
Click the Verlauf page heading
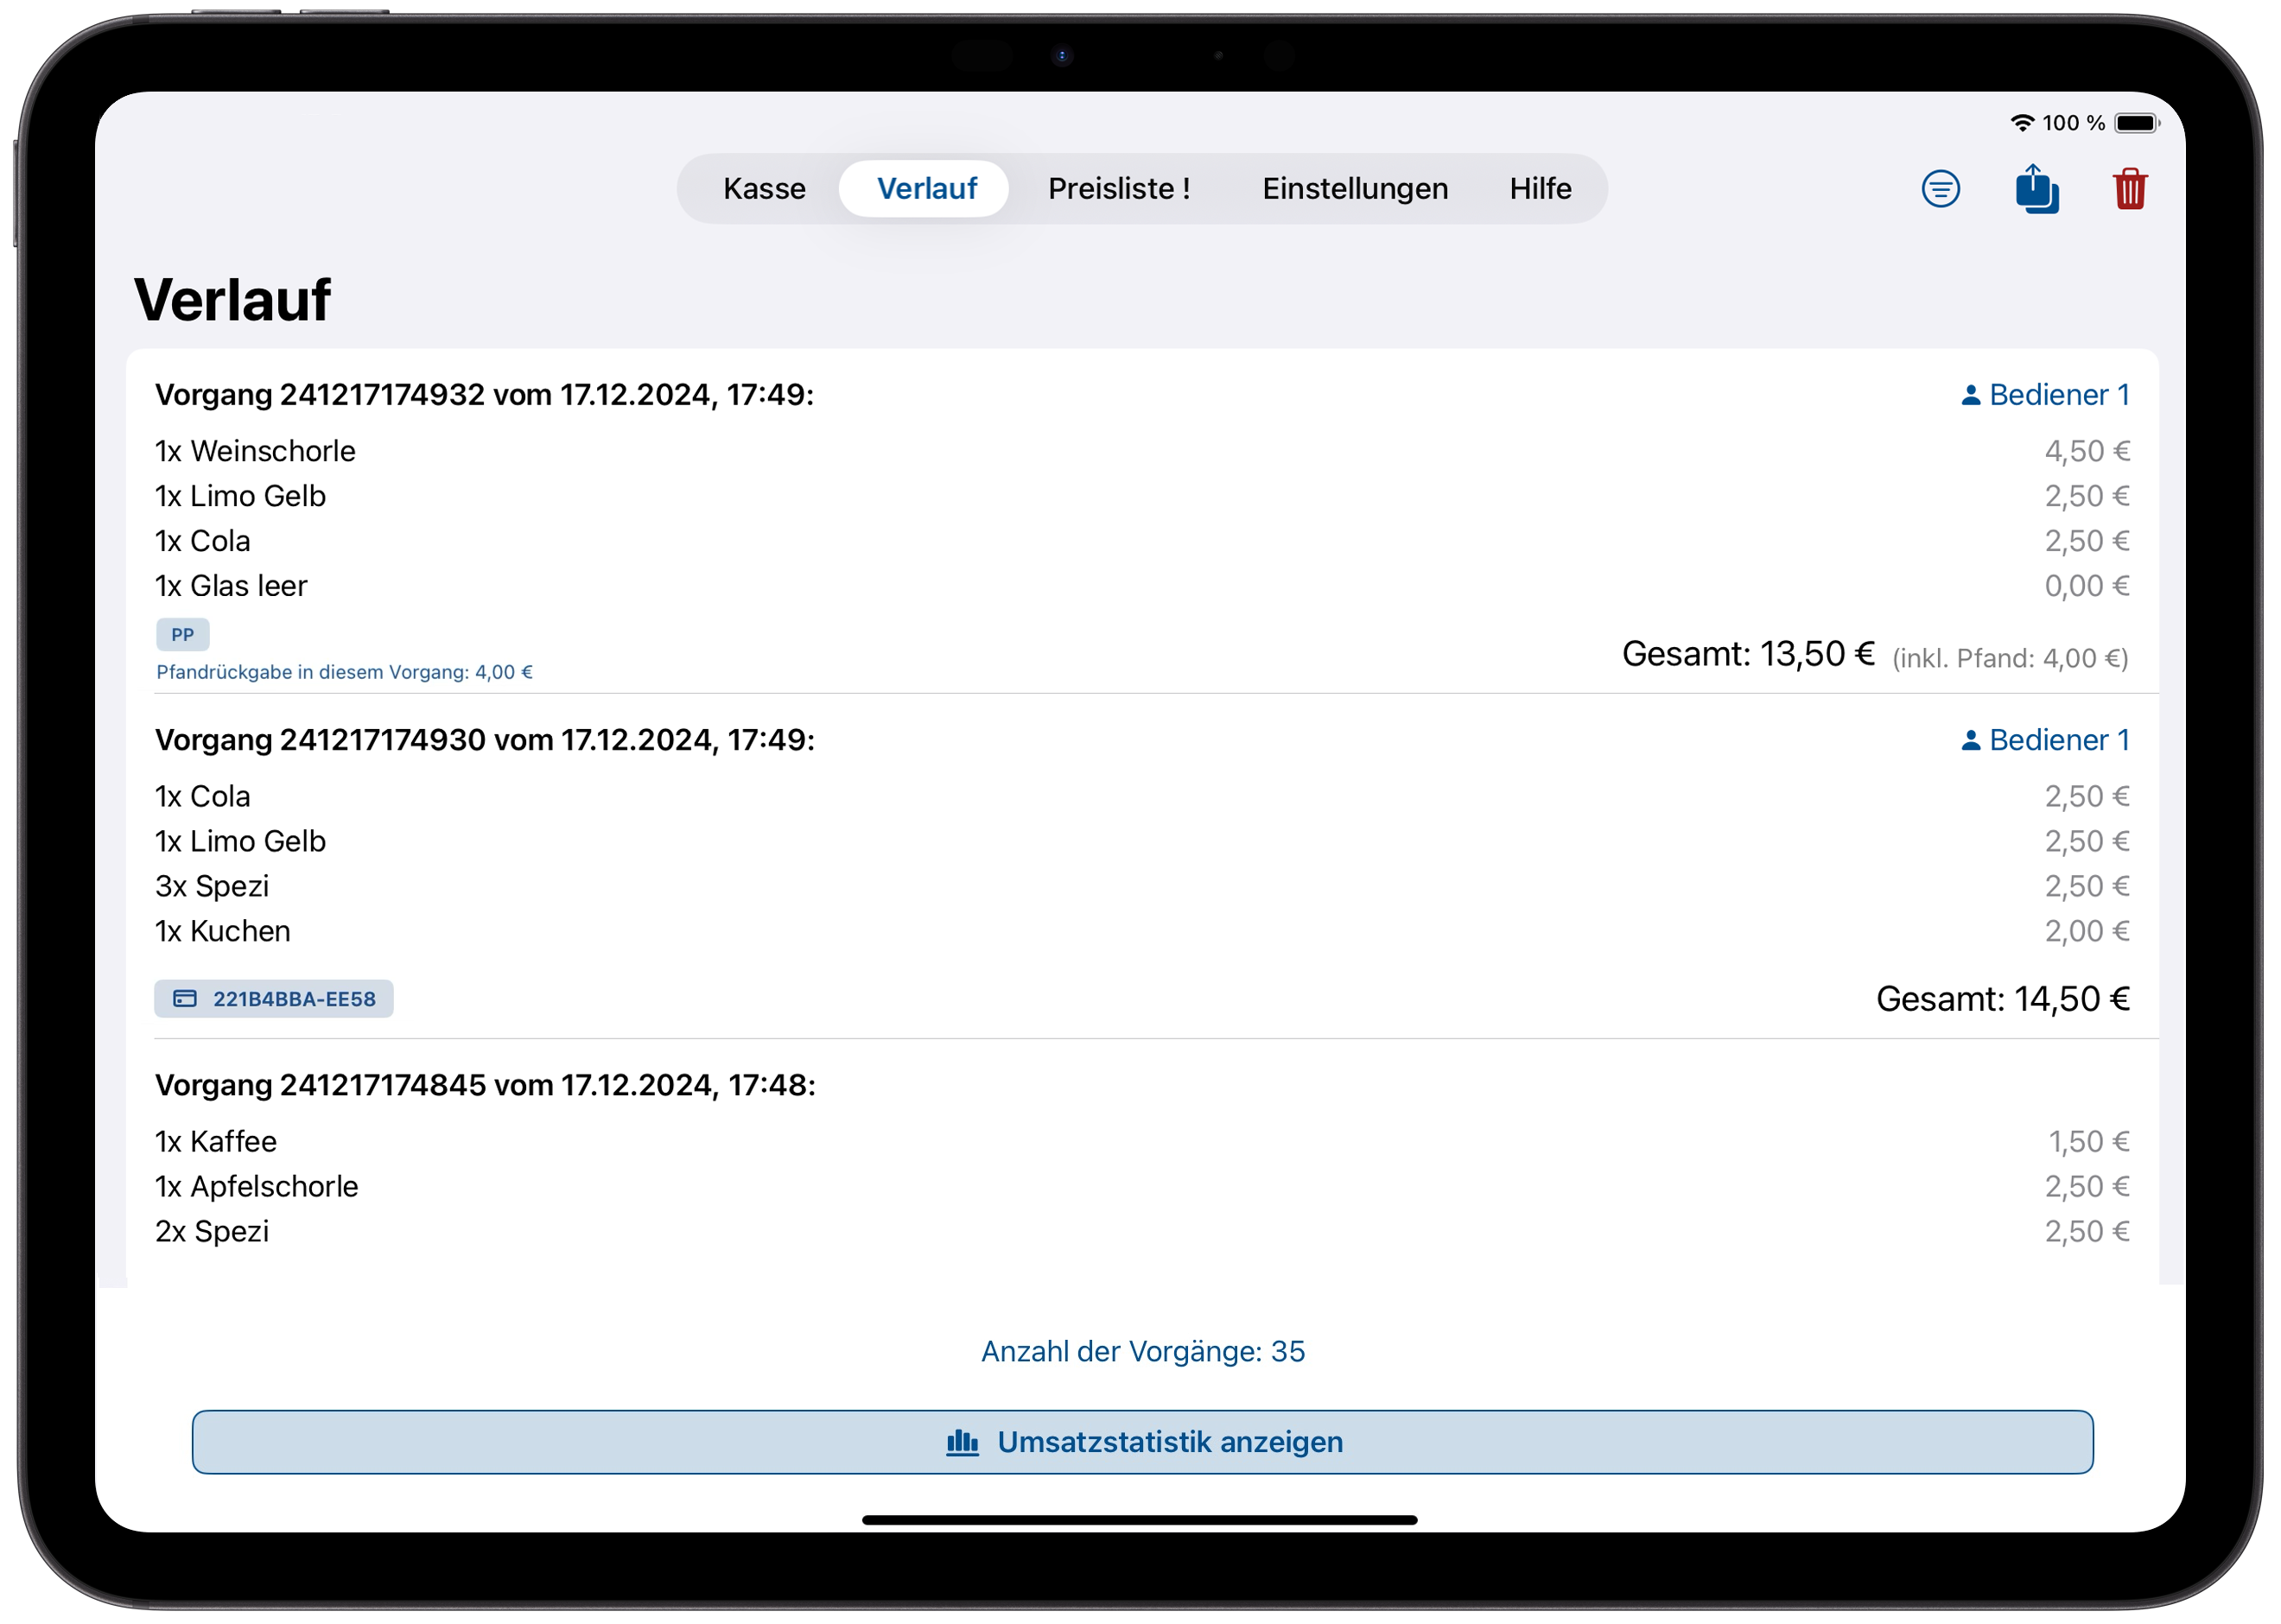(232, 299)
